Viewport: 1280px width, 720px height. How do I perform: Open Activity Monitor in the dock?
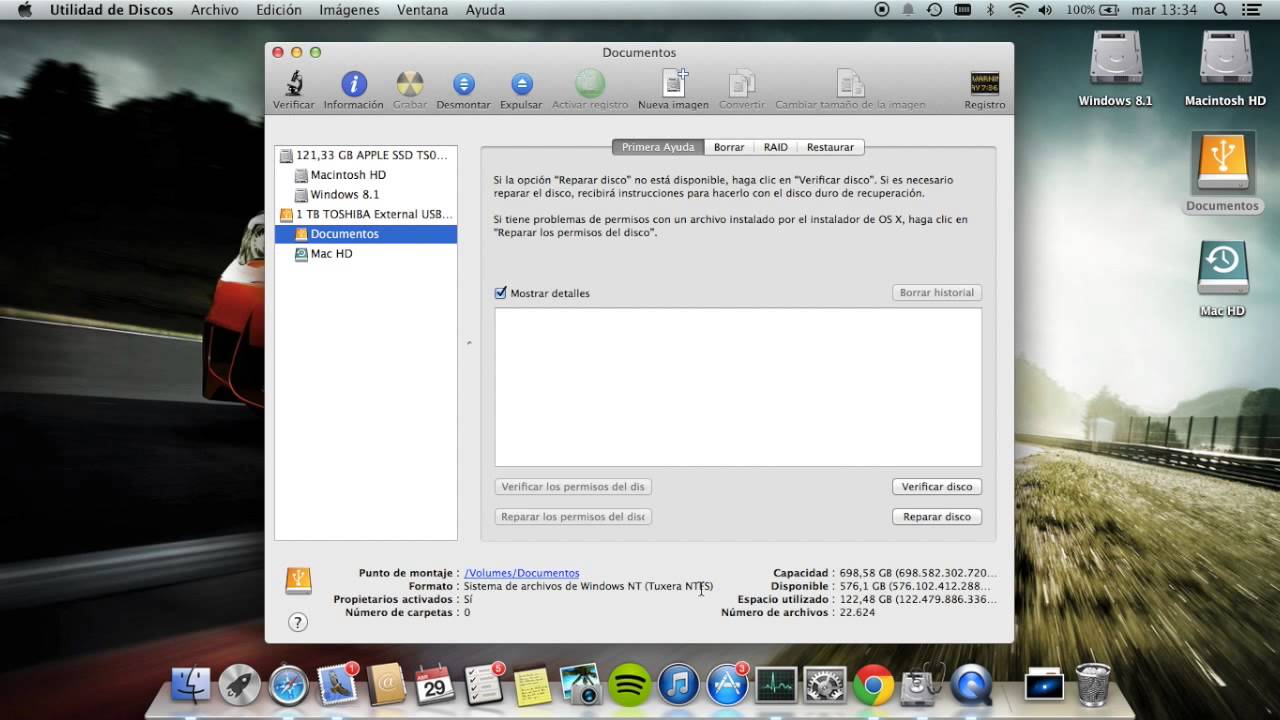pyautogui.click(x=776, y=686)
